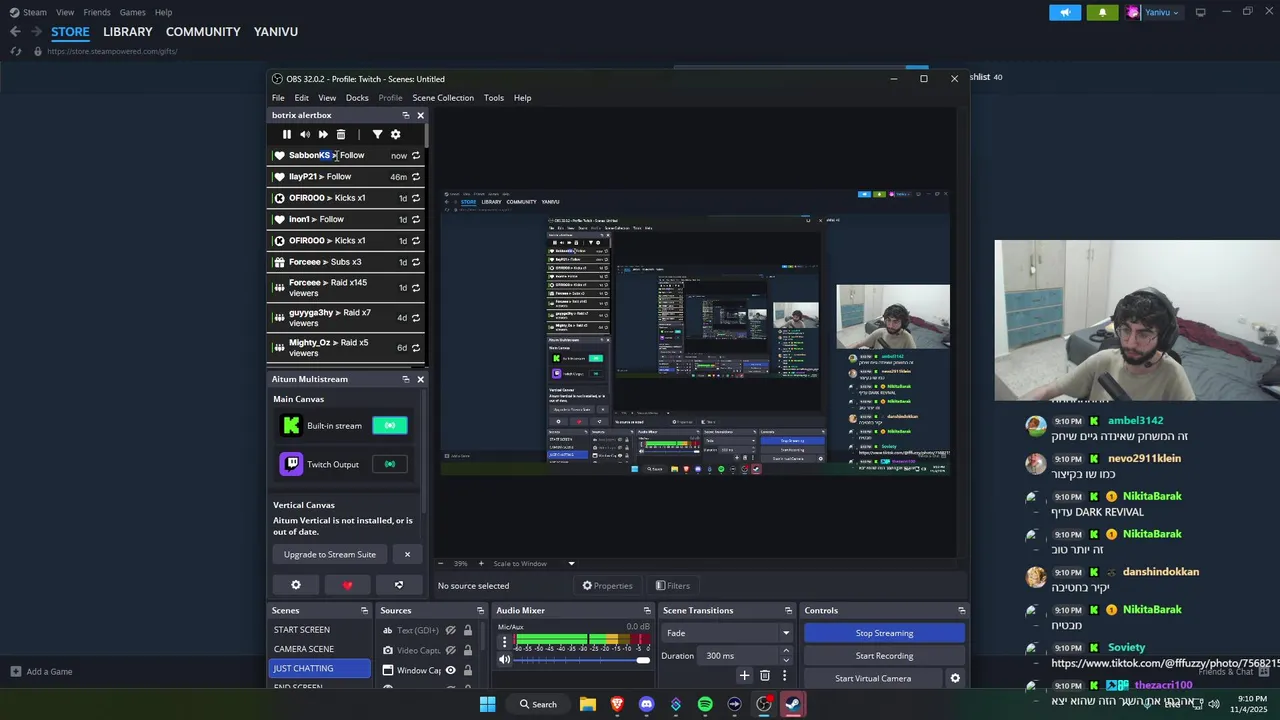Click Start Virtual Camera button
Viewport: 1280px width, 720px height.
coord(873,678)
